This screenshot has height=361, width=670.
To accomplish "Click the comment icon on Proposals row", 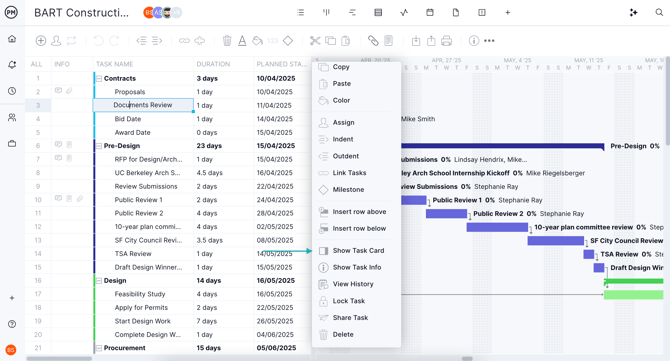I will [58, 91].
